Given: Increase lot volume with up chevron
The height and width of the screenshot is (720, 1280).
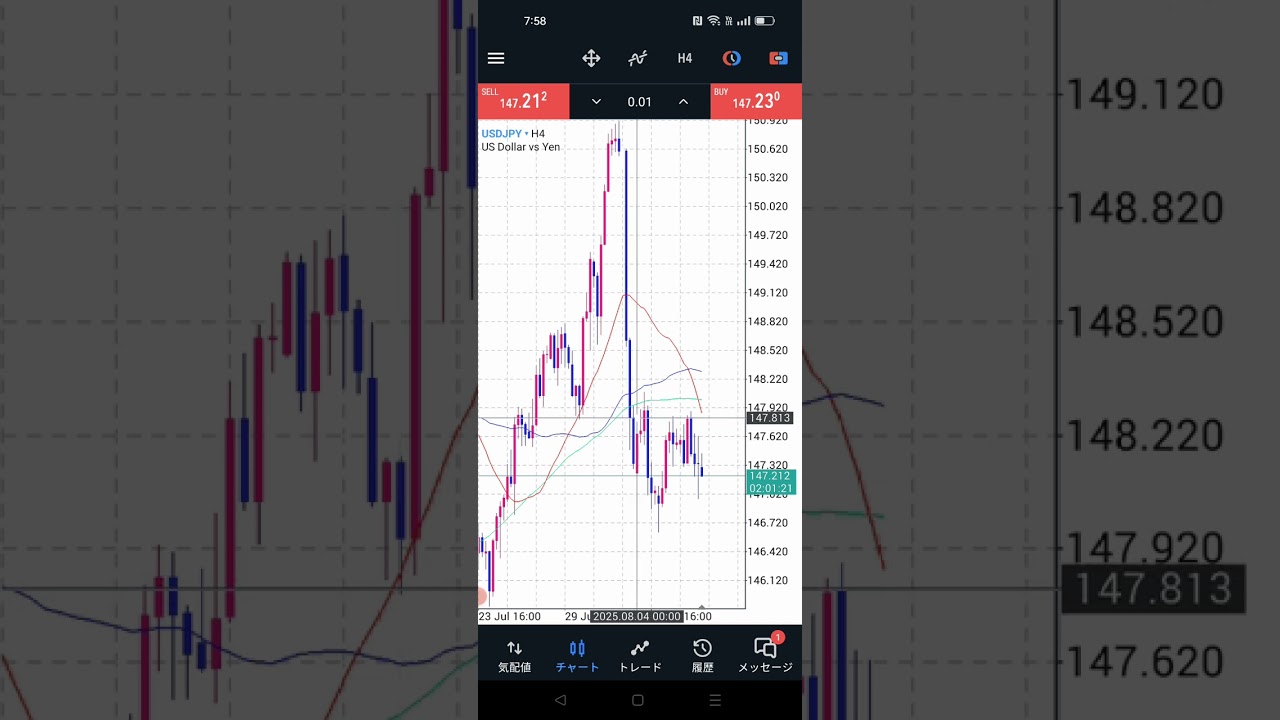Looking at the screenshot, I should coord(683,102).
